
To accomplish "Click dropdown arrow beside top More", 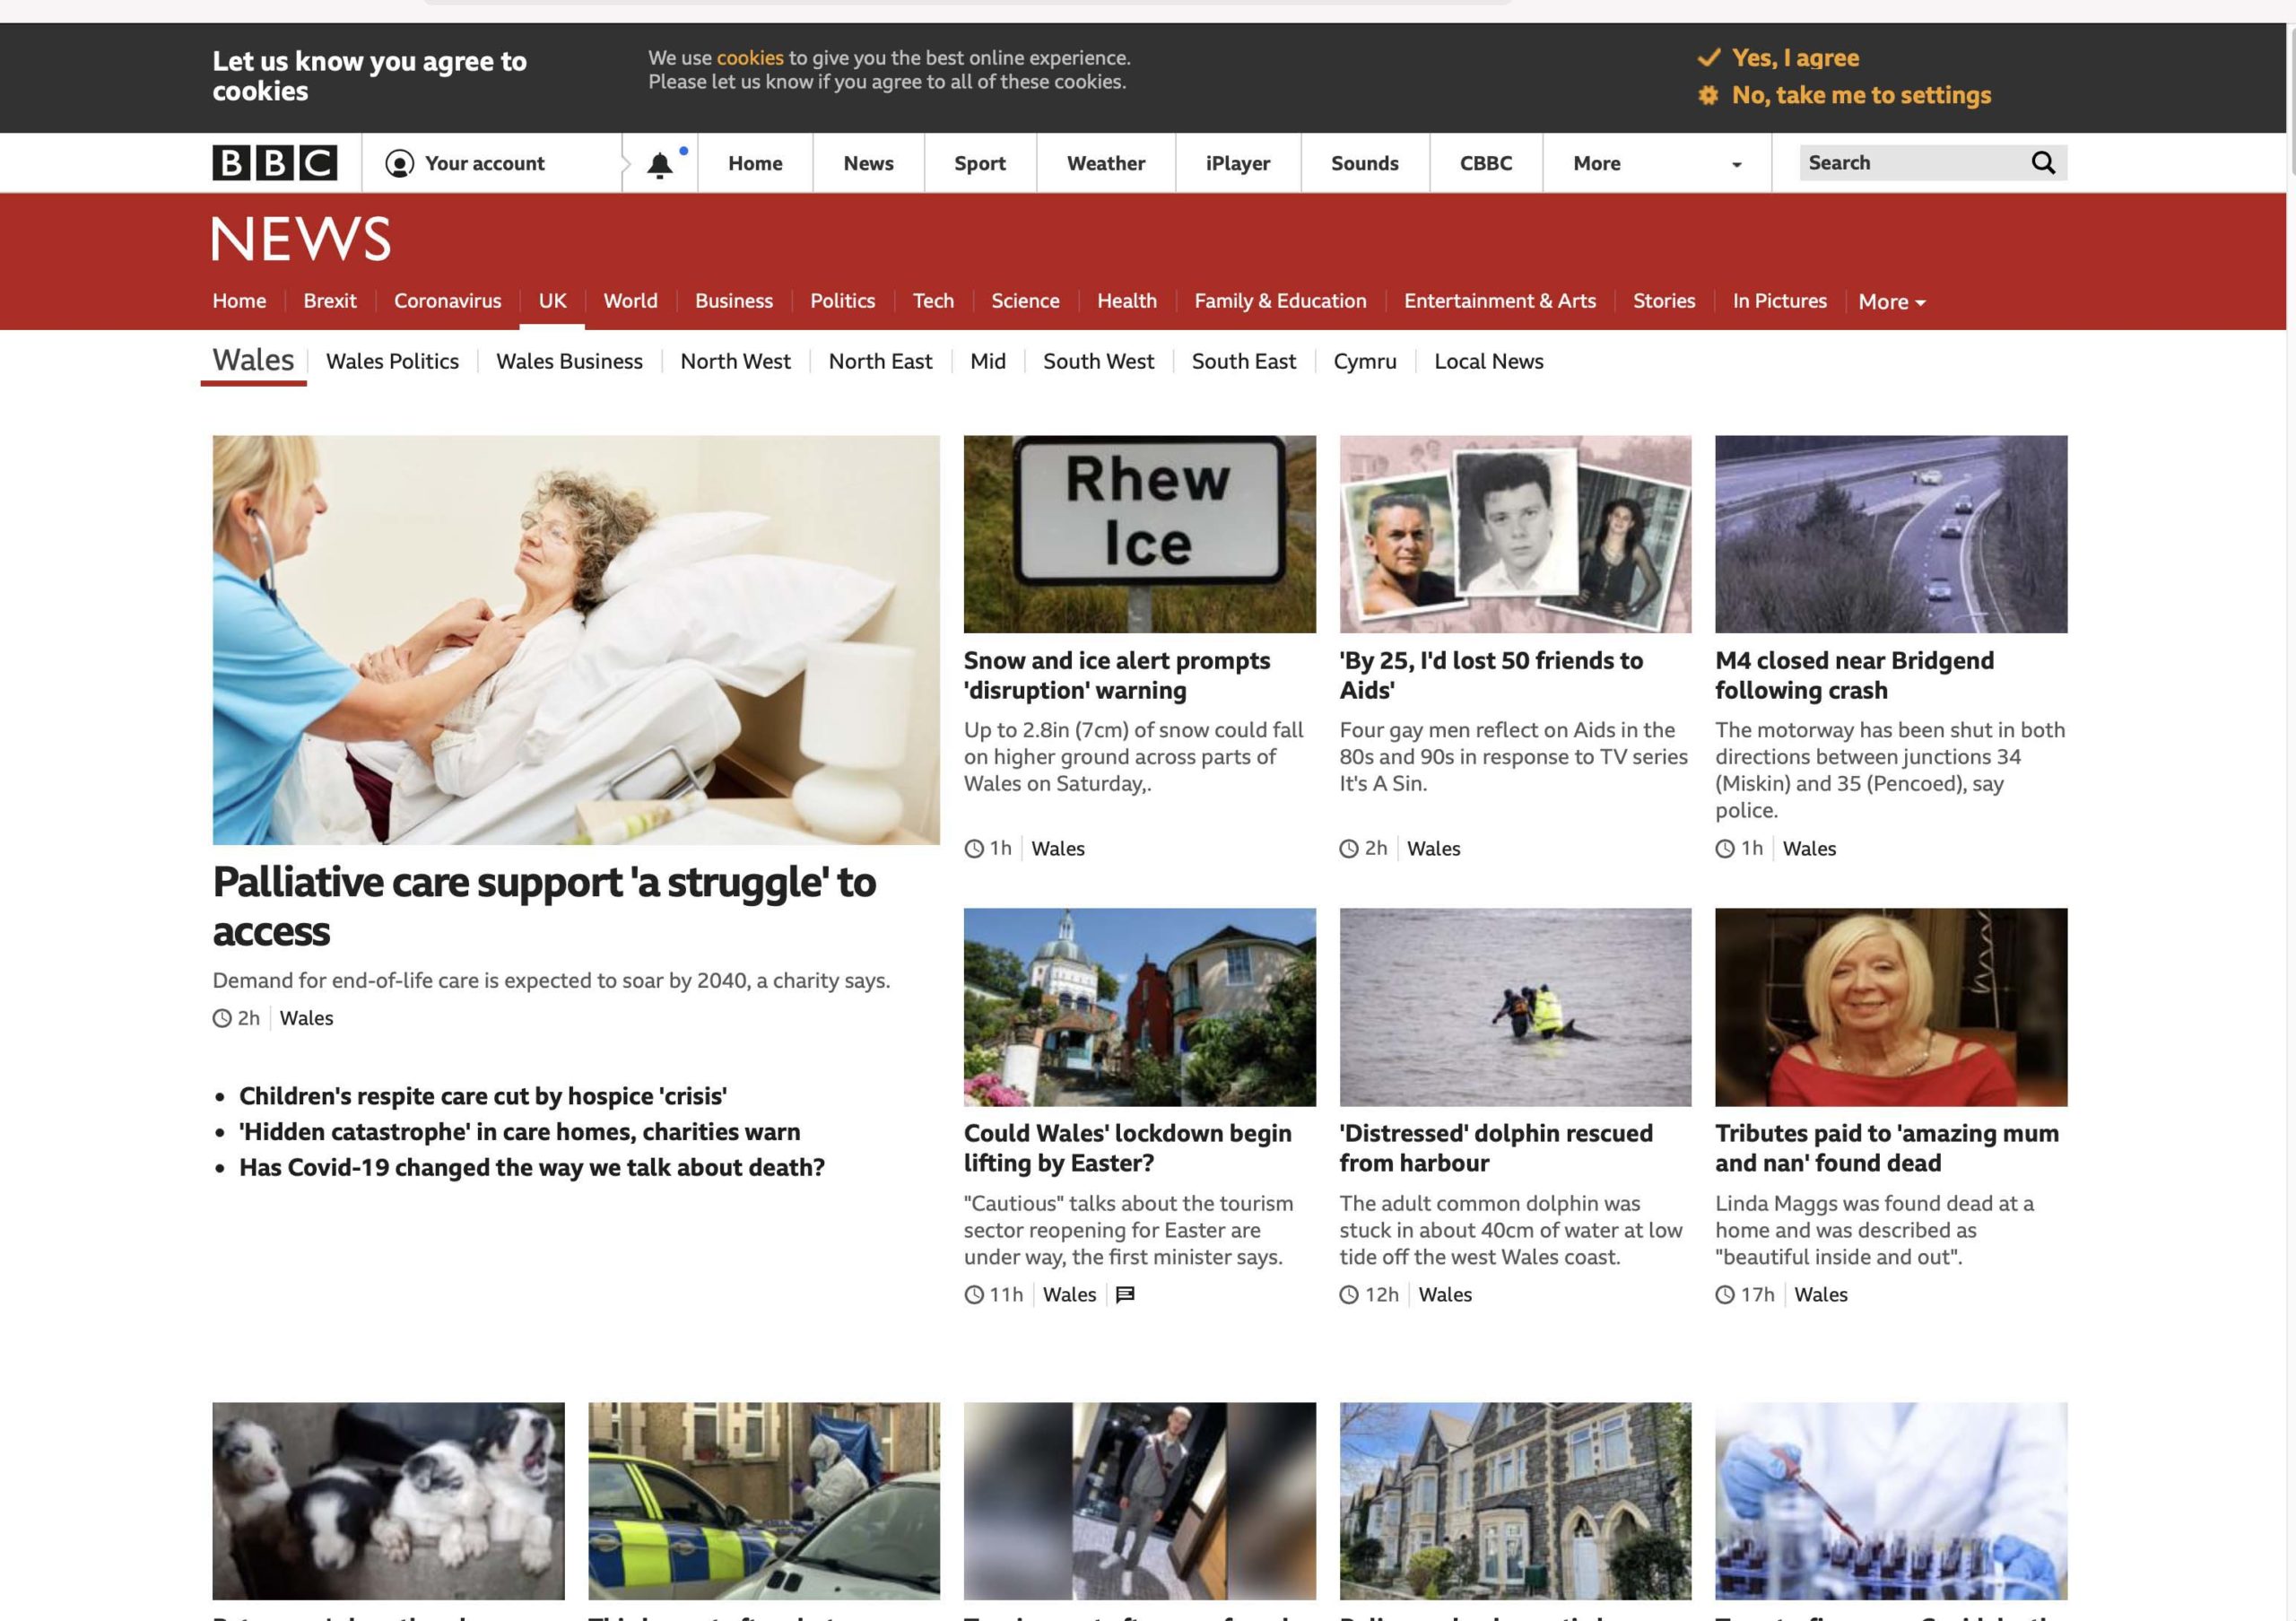I will [1736, 165].
